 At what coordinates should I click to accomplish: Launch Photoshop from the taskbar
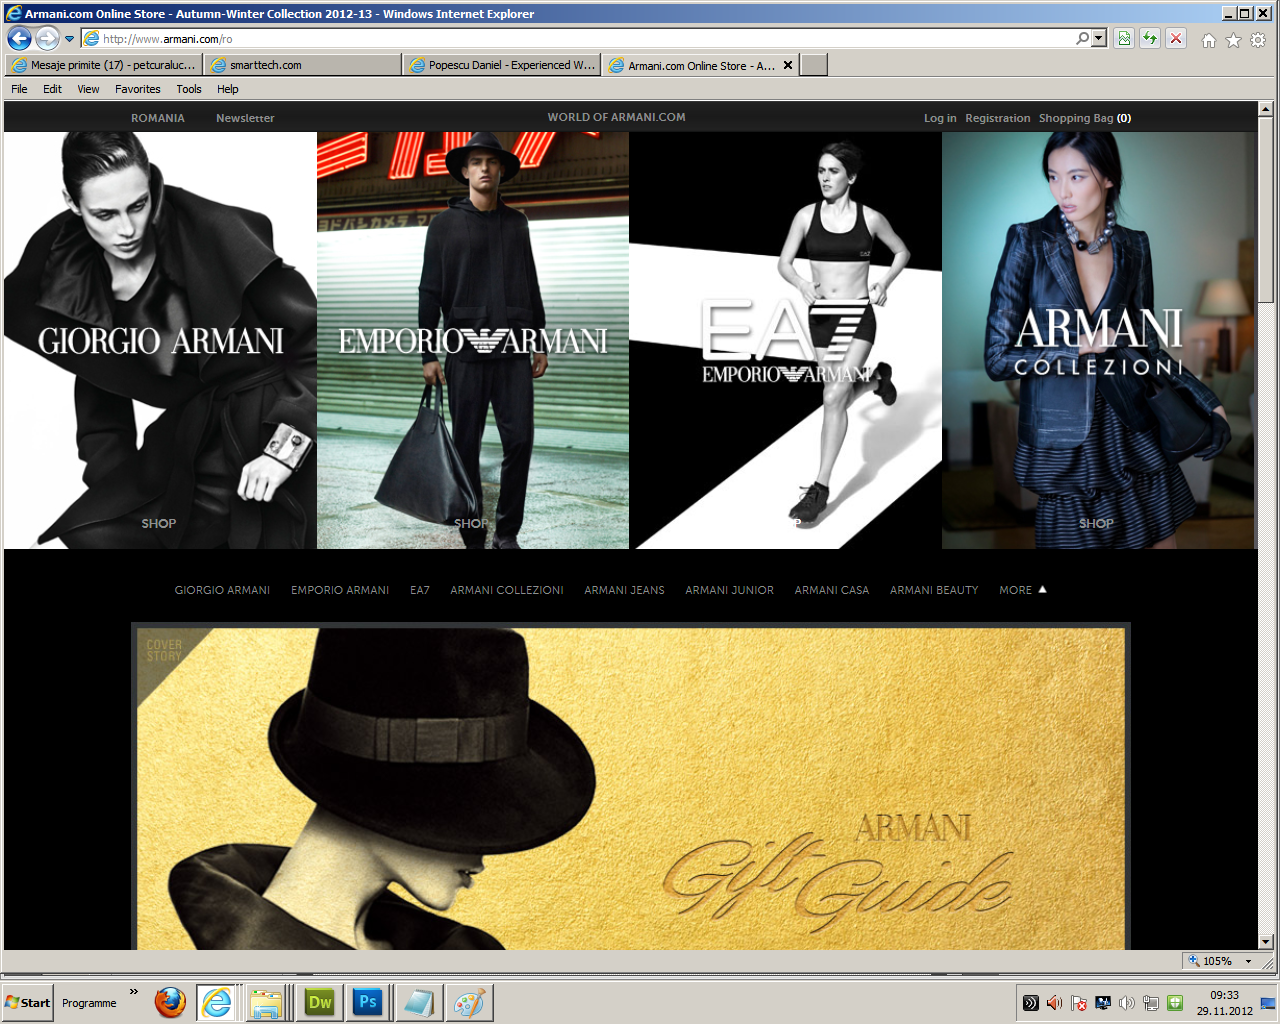coord(368,1002)
